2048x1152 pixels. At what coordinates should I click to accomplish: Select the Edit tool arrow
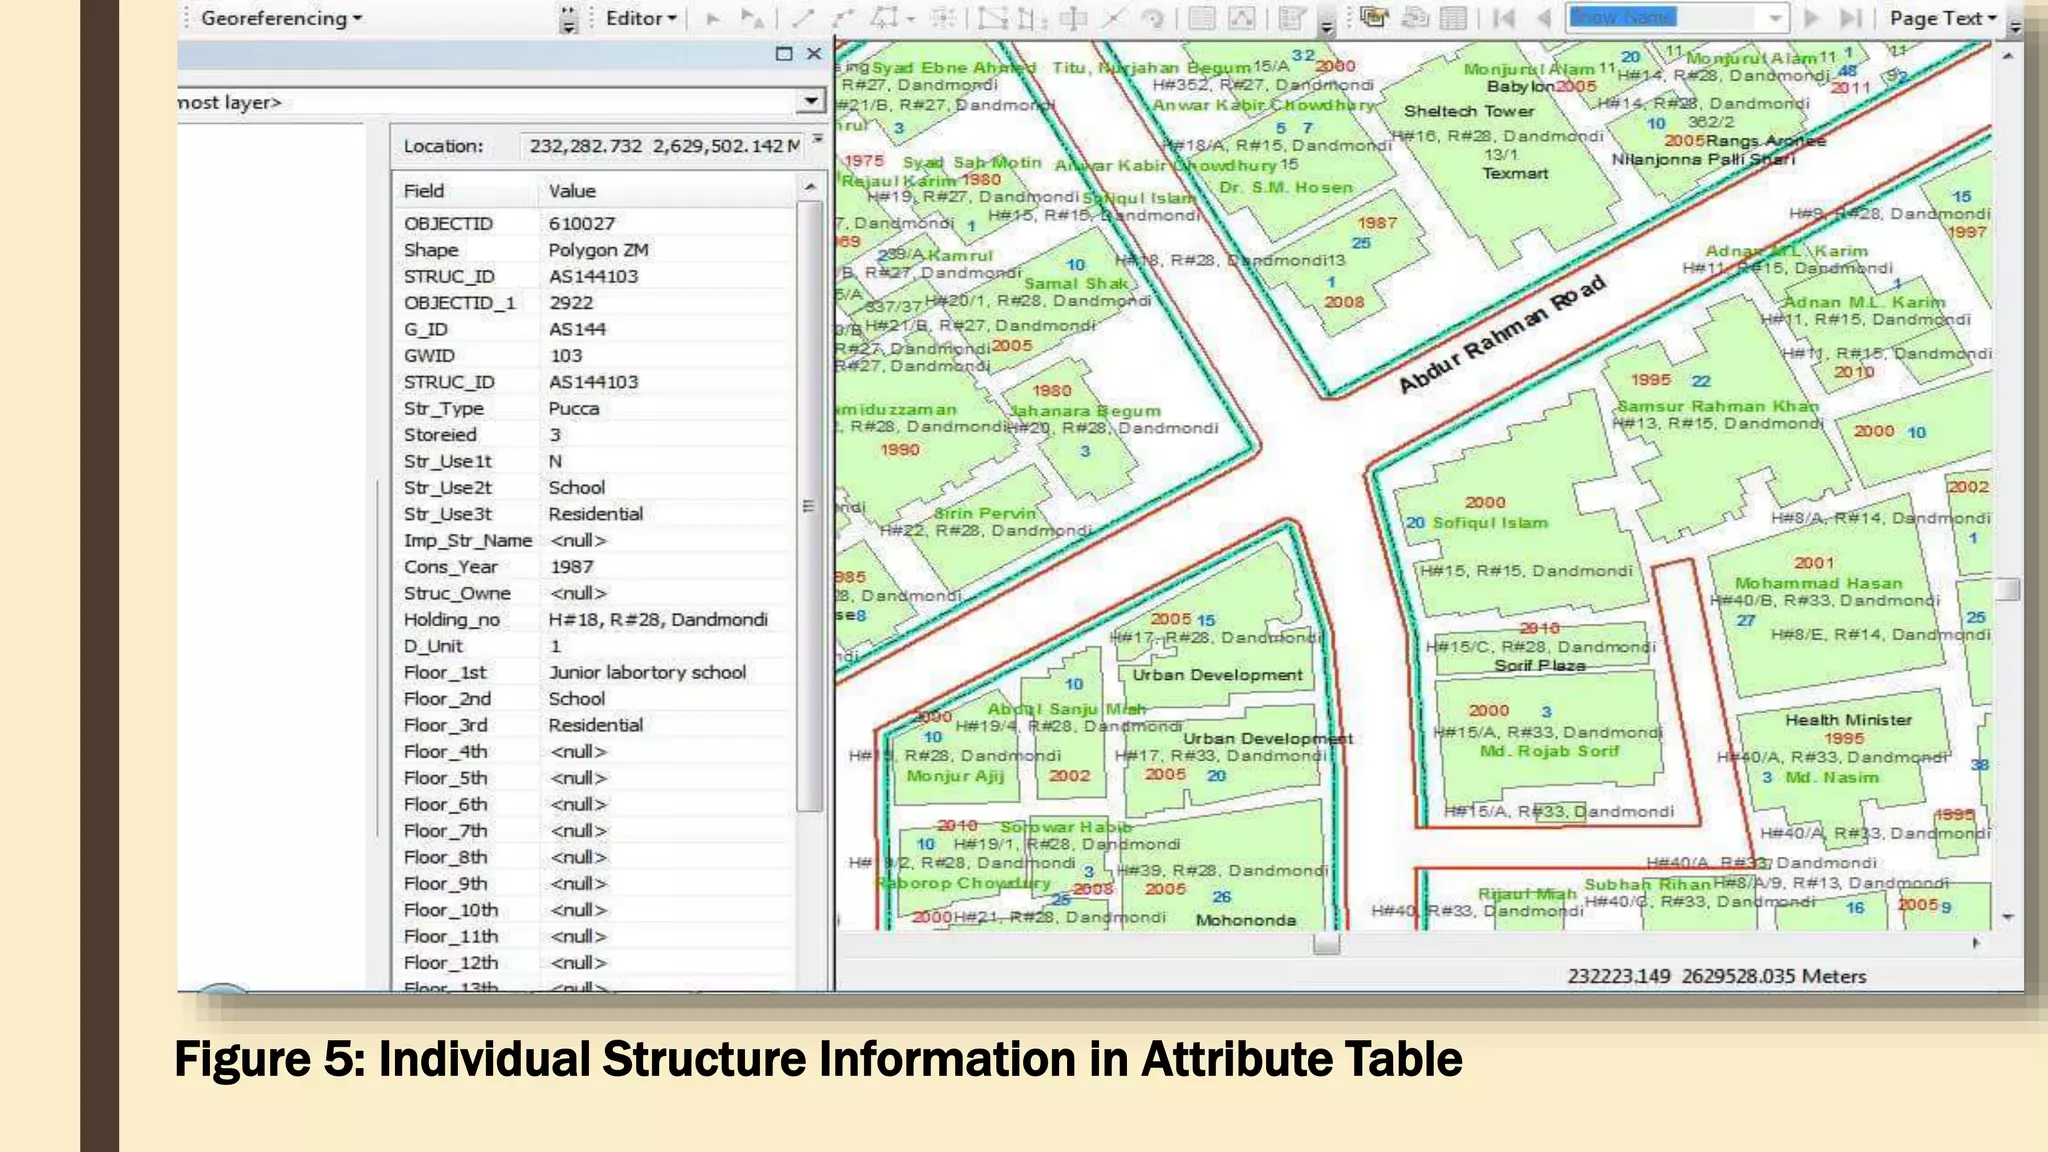pos(713,18)
